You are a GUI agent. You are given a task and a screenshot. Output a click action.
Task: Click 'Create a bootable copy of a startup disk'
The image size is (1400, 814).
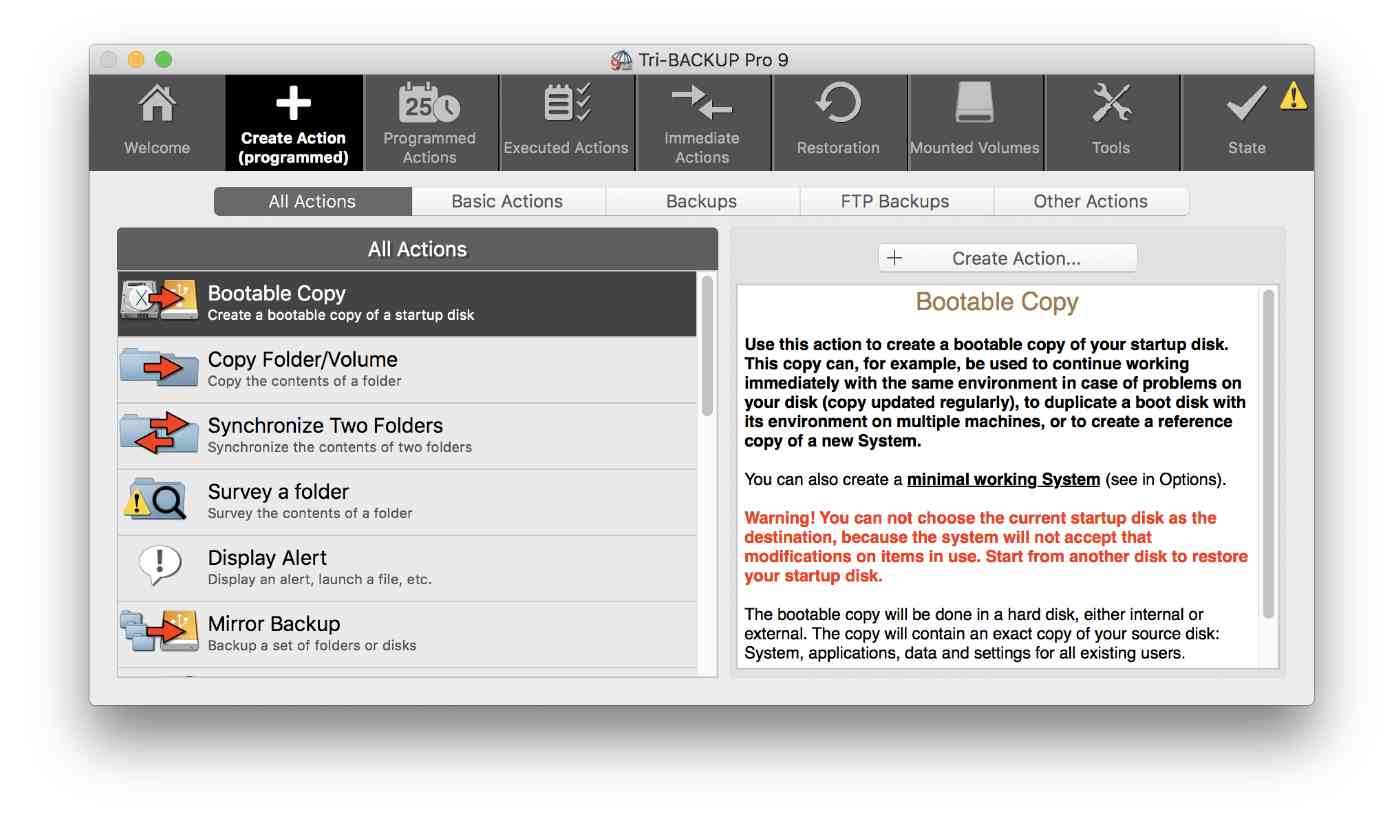(x=341, y=315)
